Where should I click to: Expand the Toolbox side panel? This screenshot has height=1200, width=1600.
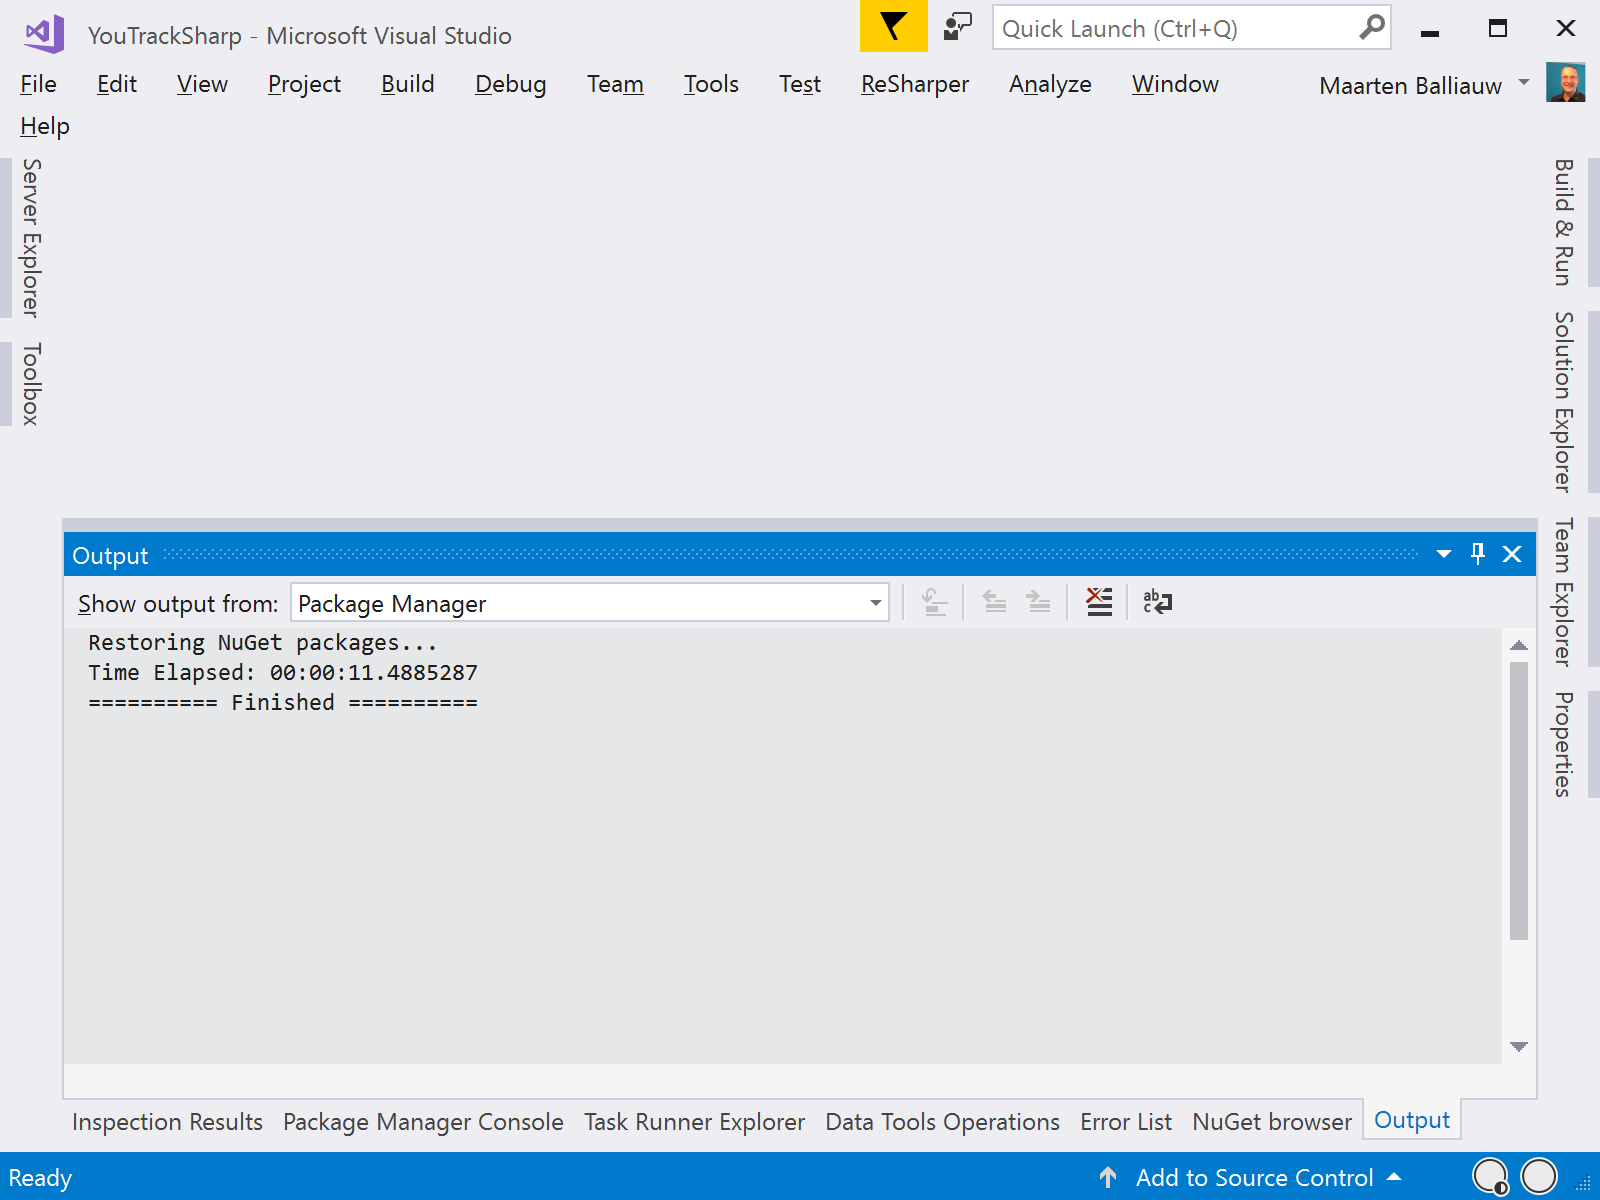point(31,384)
